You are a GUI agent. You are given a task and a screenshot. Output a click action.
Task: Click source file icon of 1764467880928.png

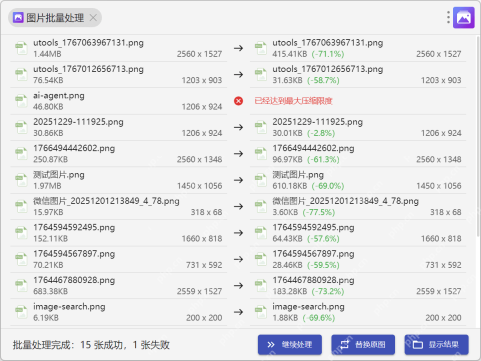[x=21, y=285]
